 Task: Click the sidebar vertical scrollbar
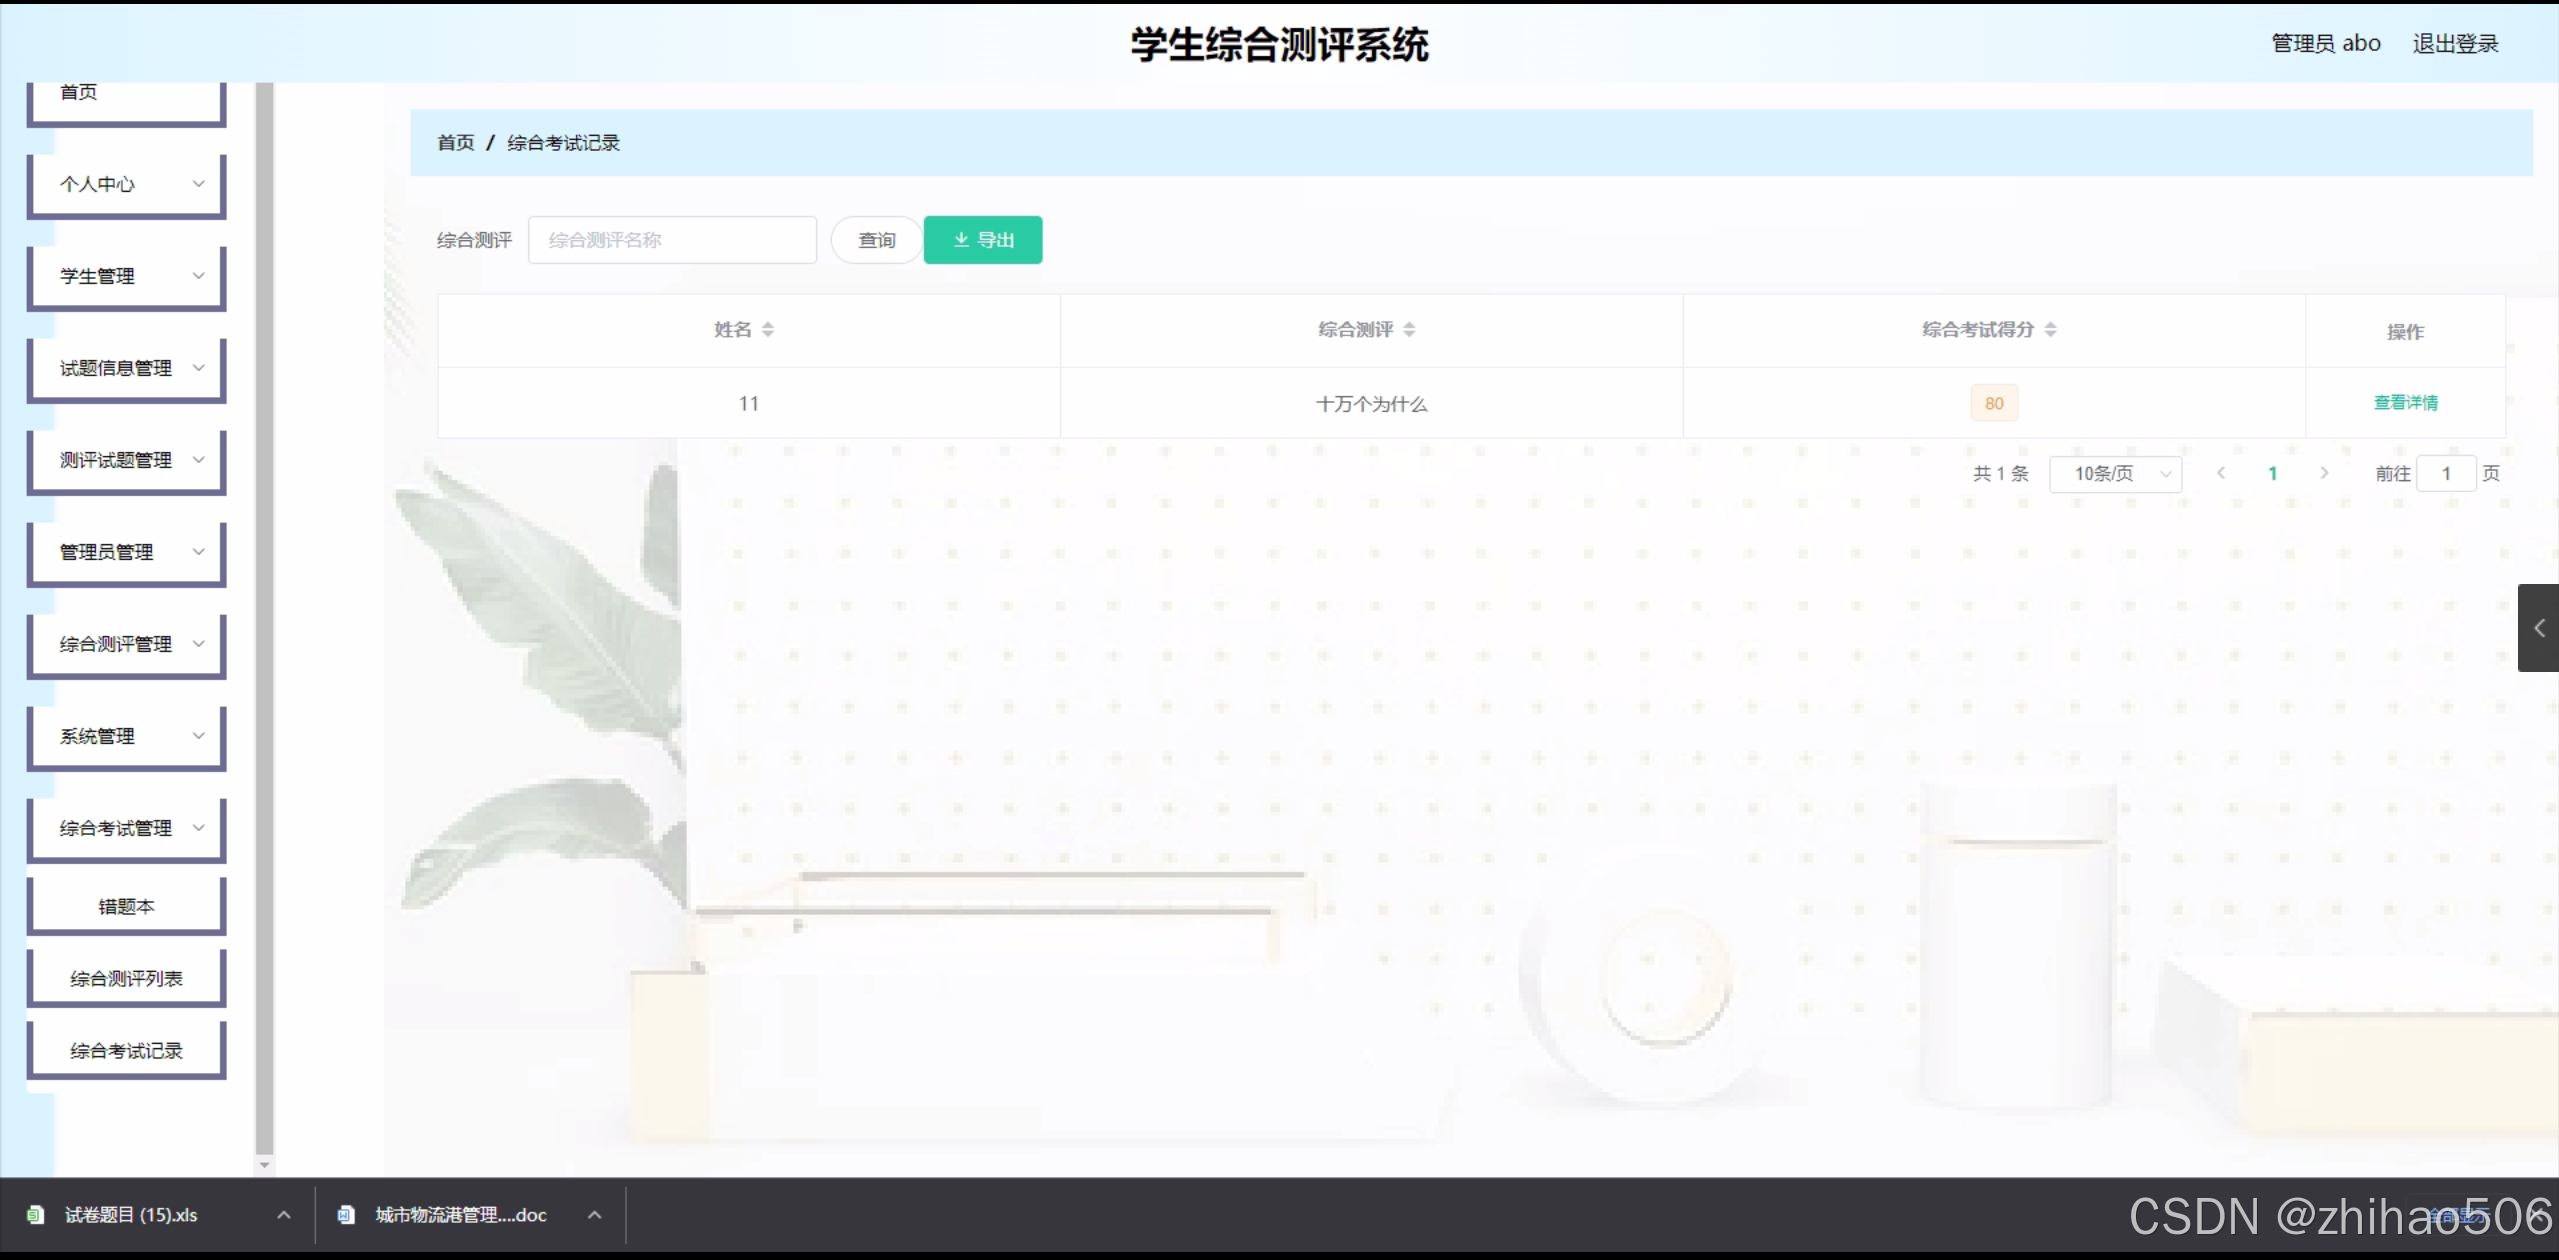click(x=264, y=620)
